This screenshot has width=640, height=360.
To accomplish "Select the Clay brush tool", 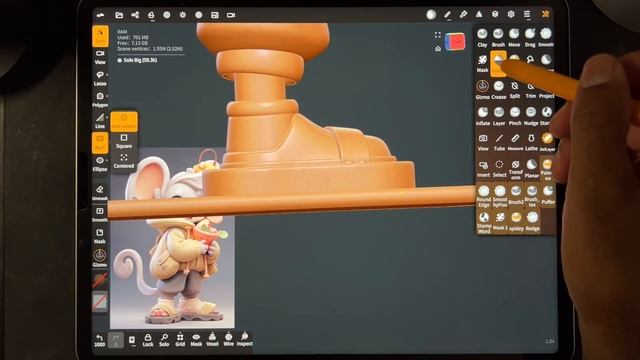I will click(482, 38).
